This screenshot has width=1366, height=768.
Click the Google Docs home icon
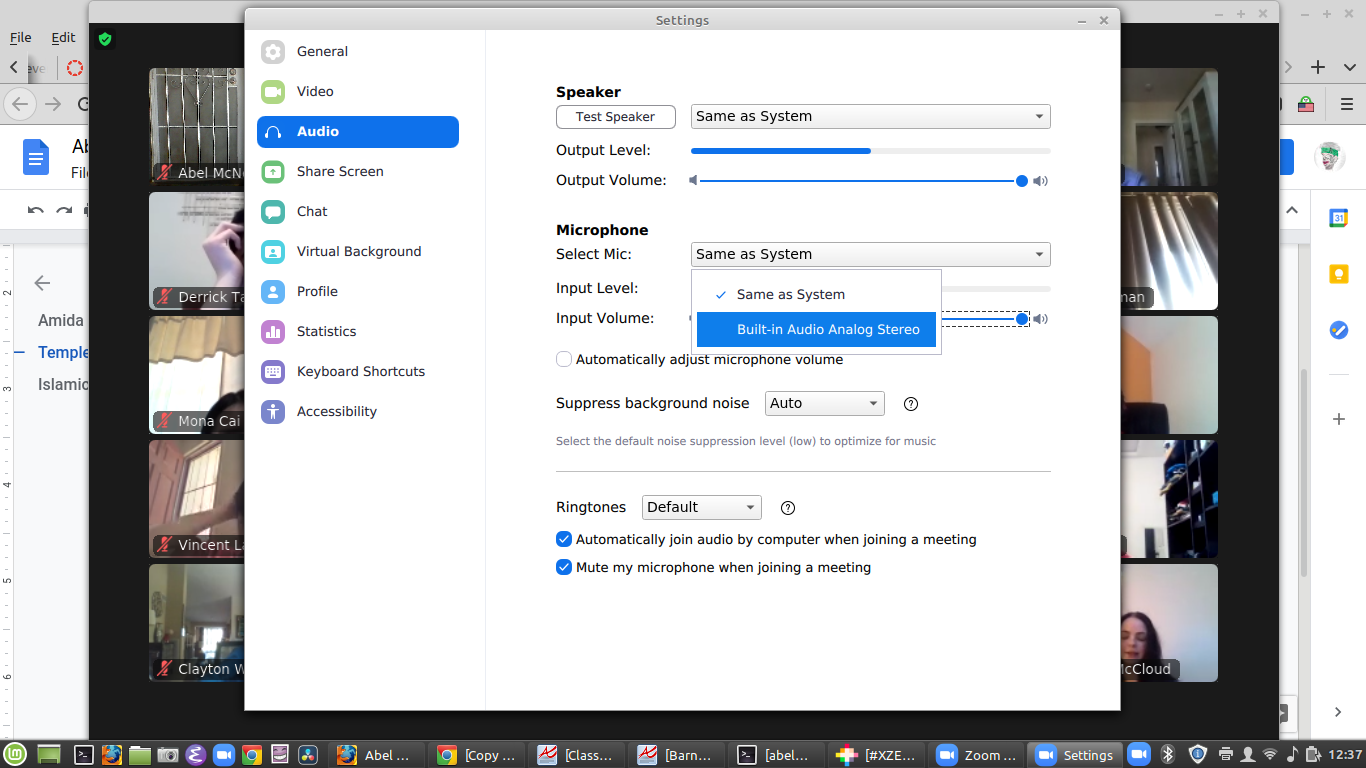click(36, 157)
